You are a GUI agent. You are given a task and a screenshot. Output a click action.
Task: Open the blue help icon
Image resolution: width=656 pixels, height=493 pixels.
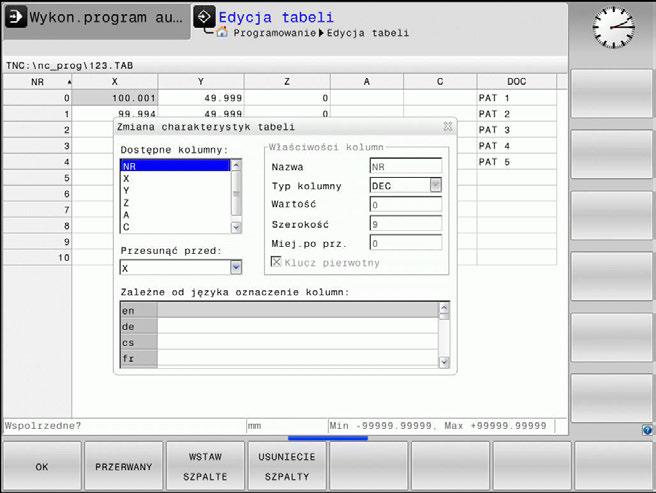pos(647,430)
